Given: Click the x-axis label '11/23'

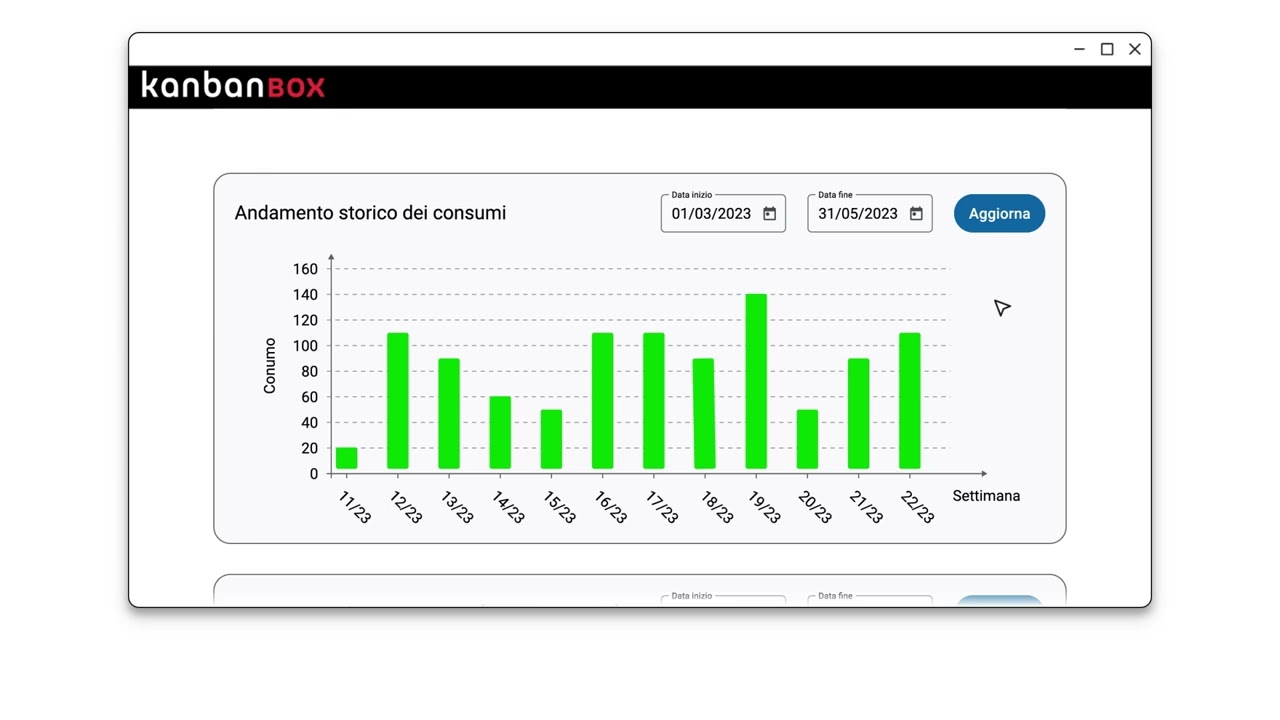Looking at the screenshot, I should pyautogui.click(x=355, y=508).
